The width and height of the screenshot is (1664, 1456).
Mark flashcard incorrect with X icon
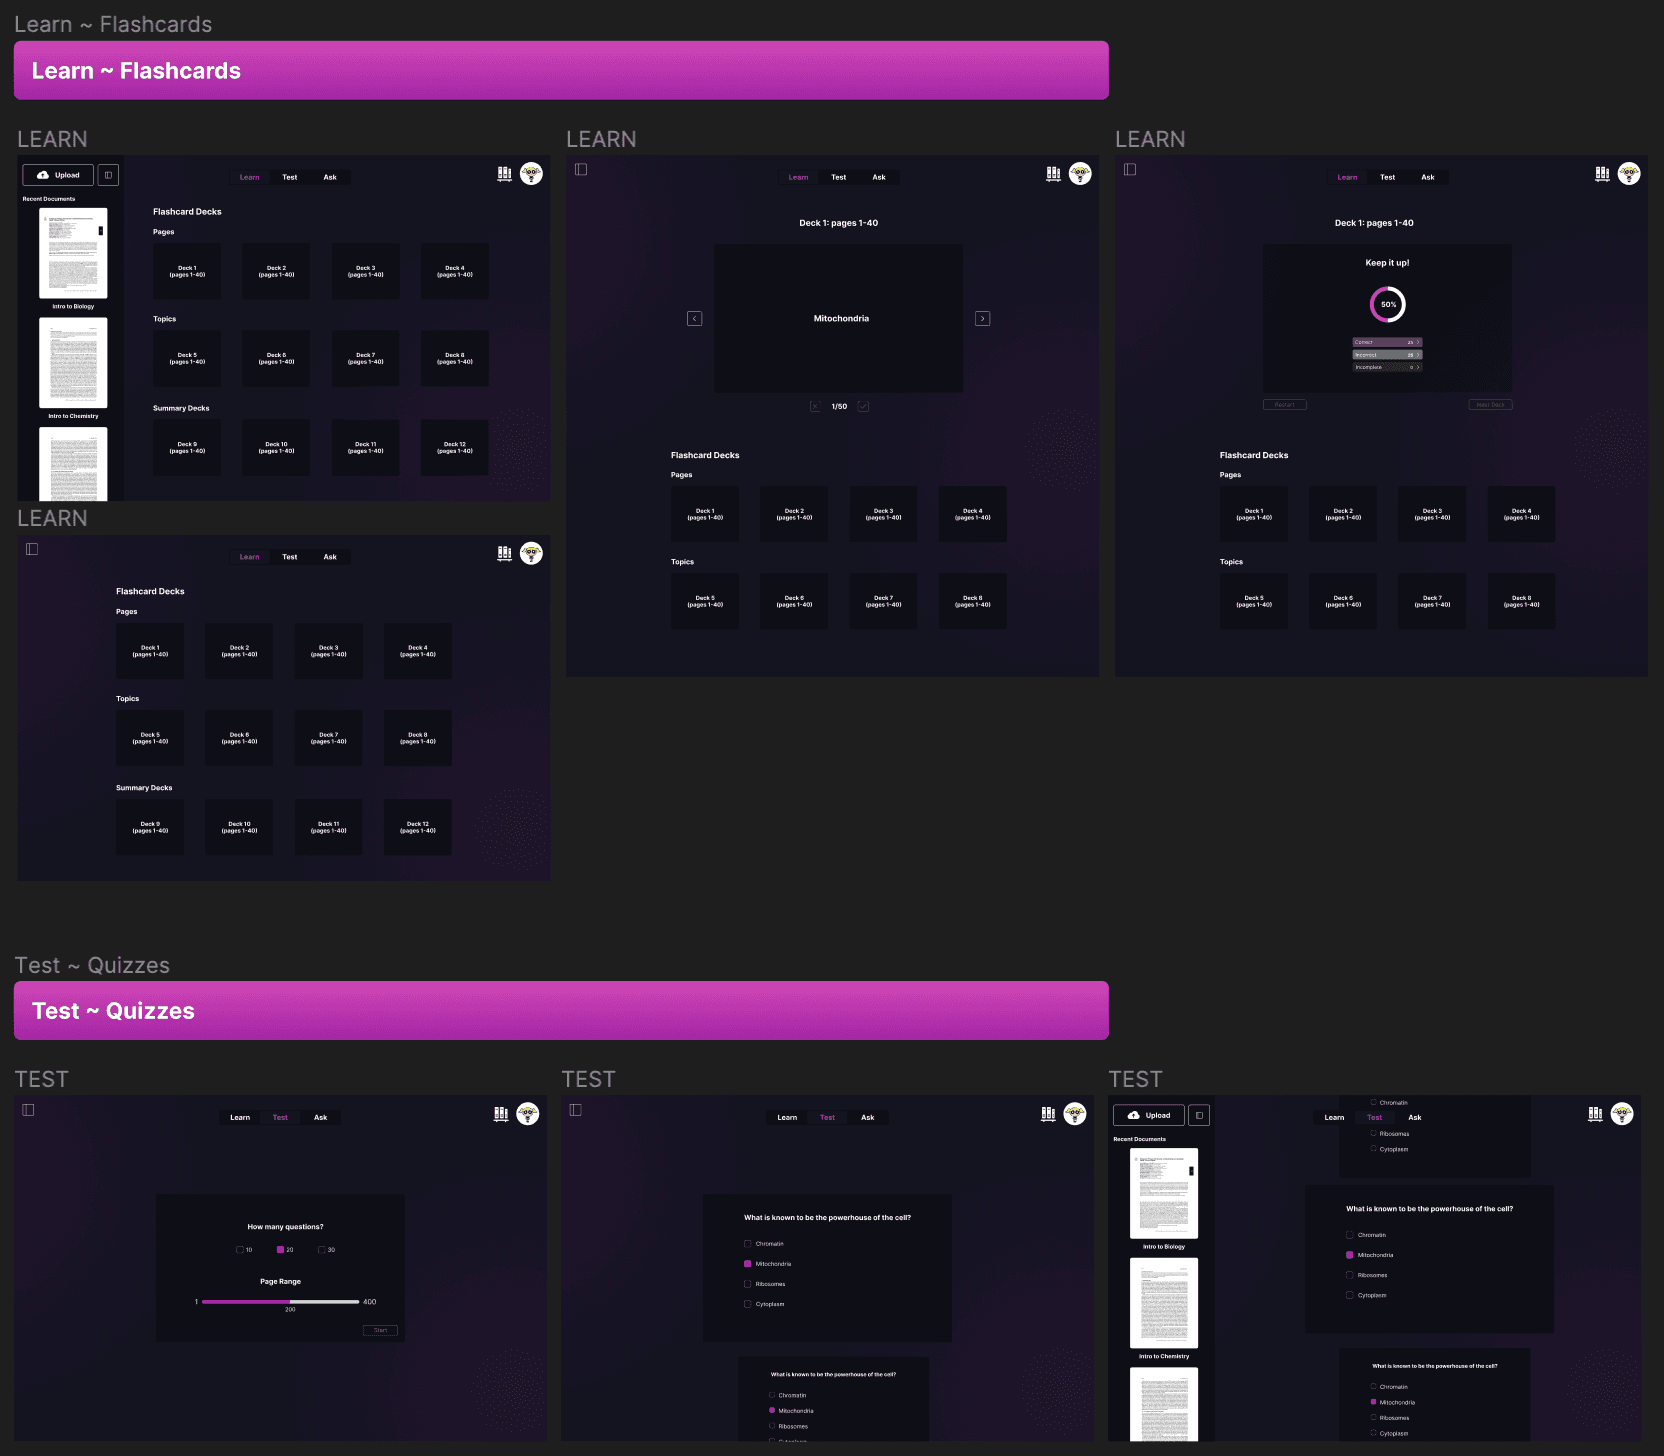tap(815, 406)
